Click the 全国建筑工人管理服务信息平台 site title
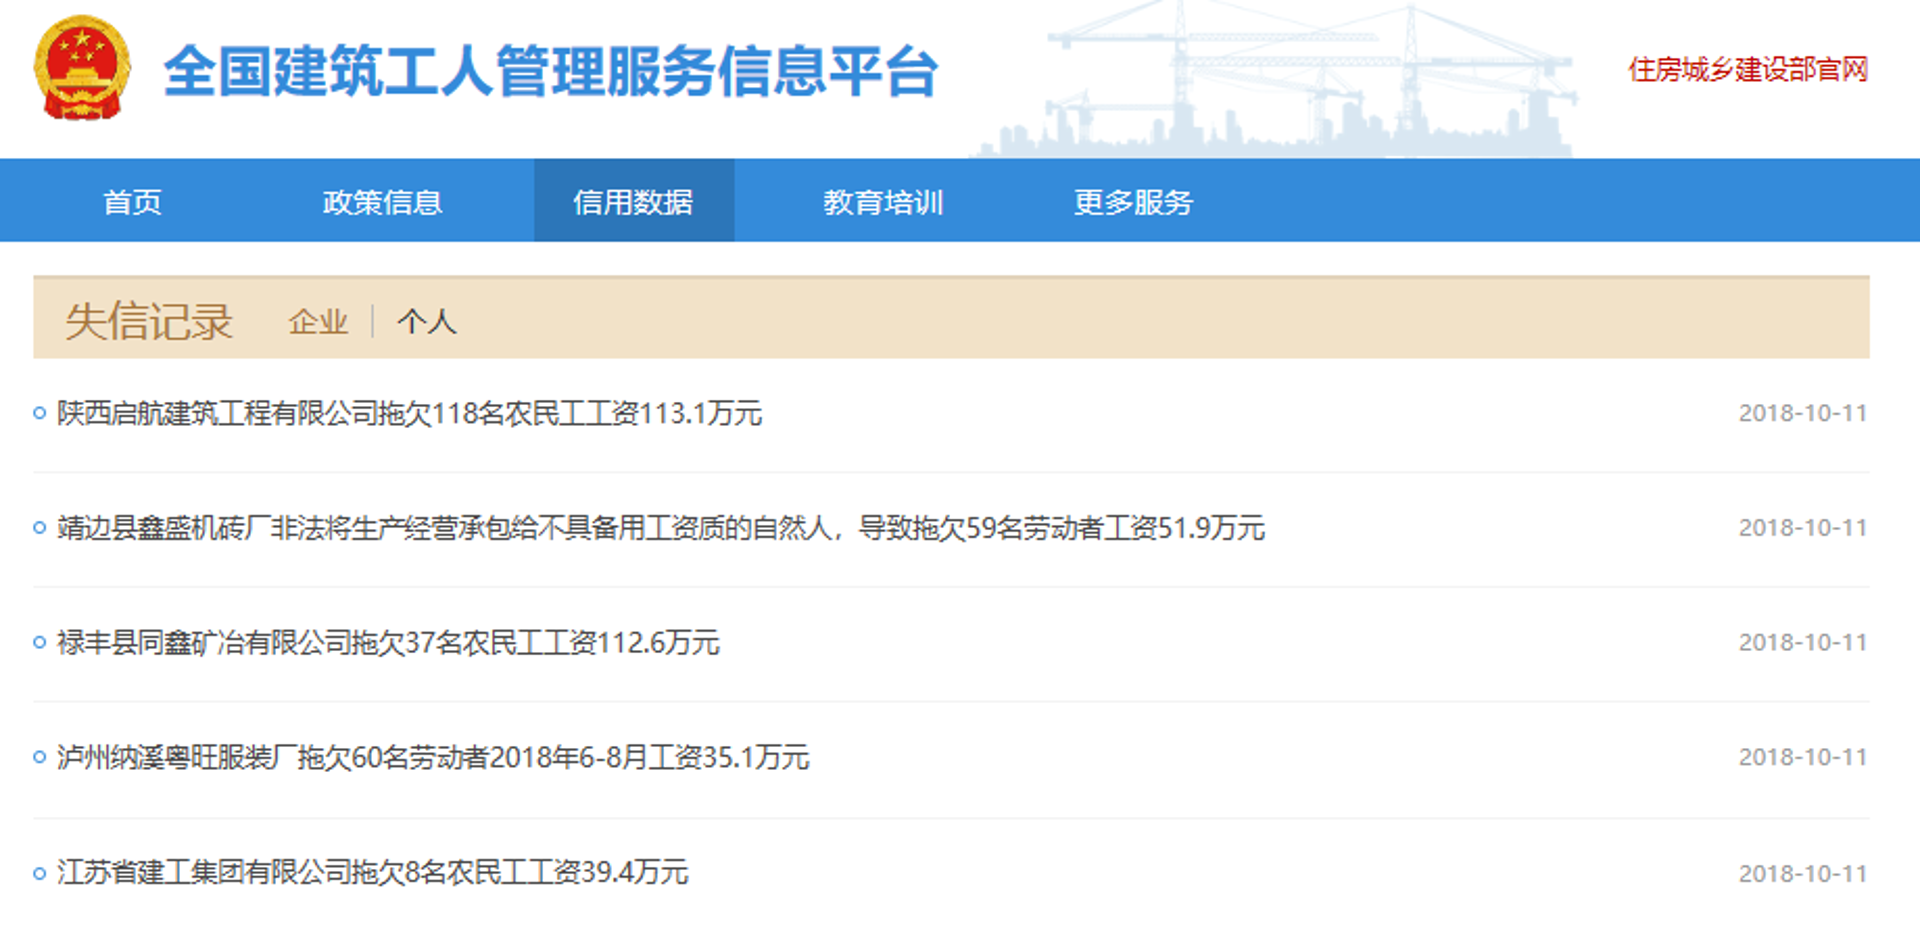Image resolution: width=1920 pixels, height=932 pixels. (x=551, y=72)
